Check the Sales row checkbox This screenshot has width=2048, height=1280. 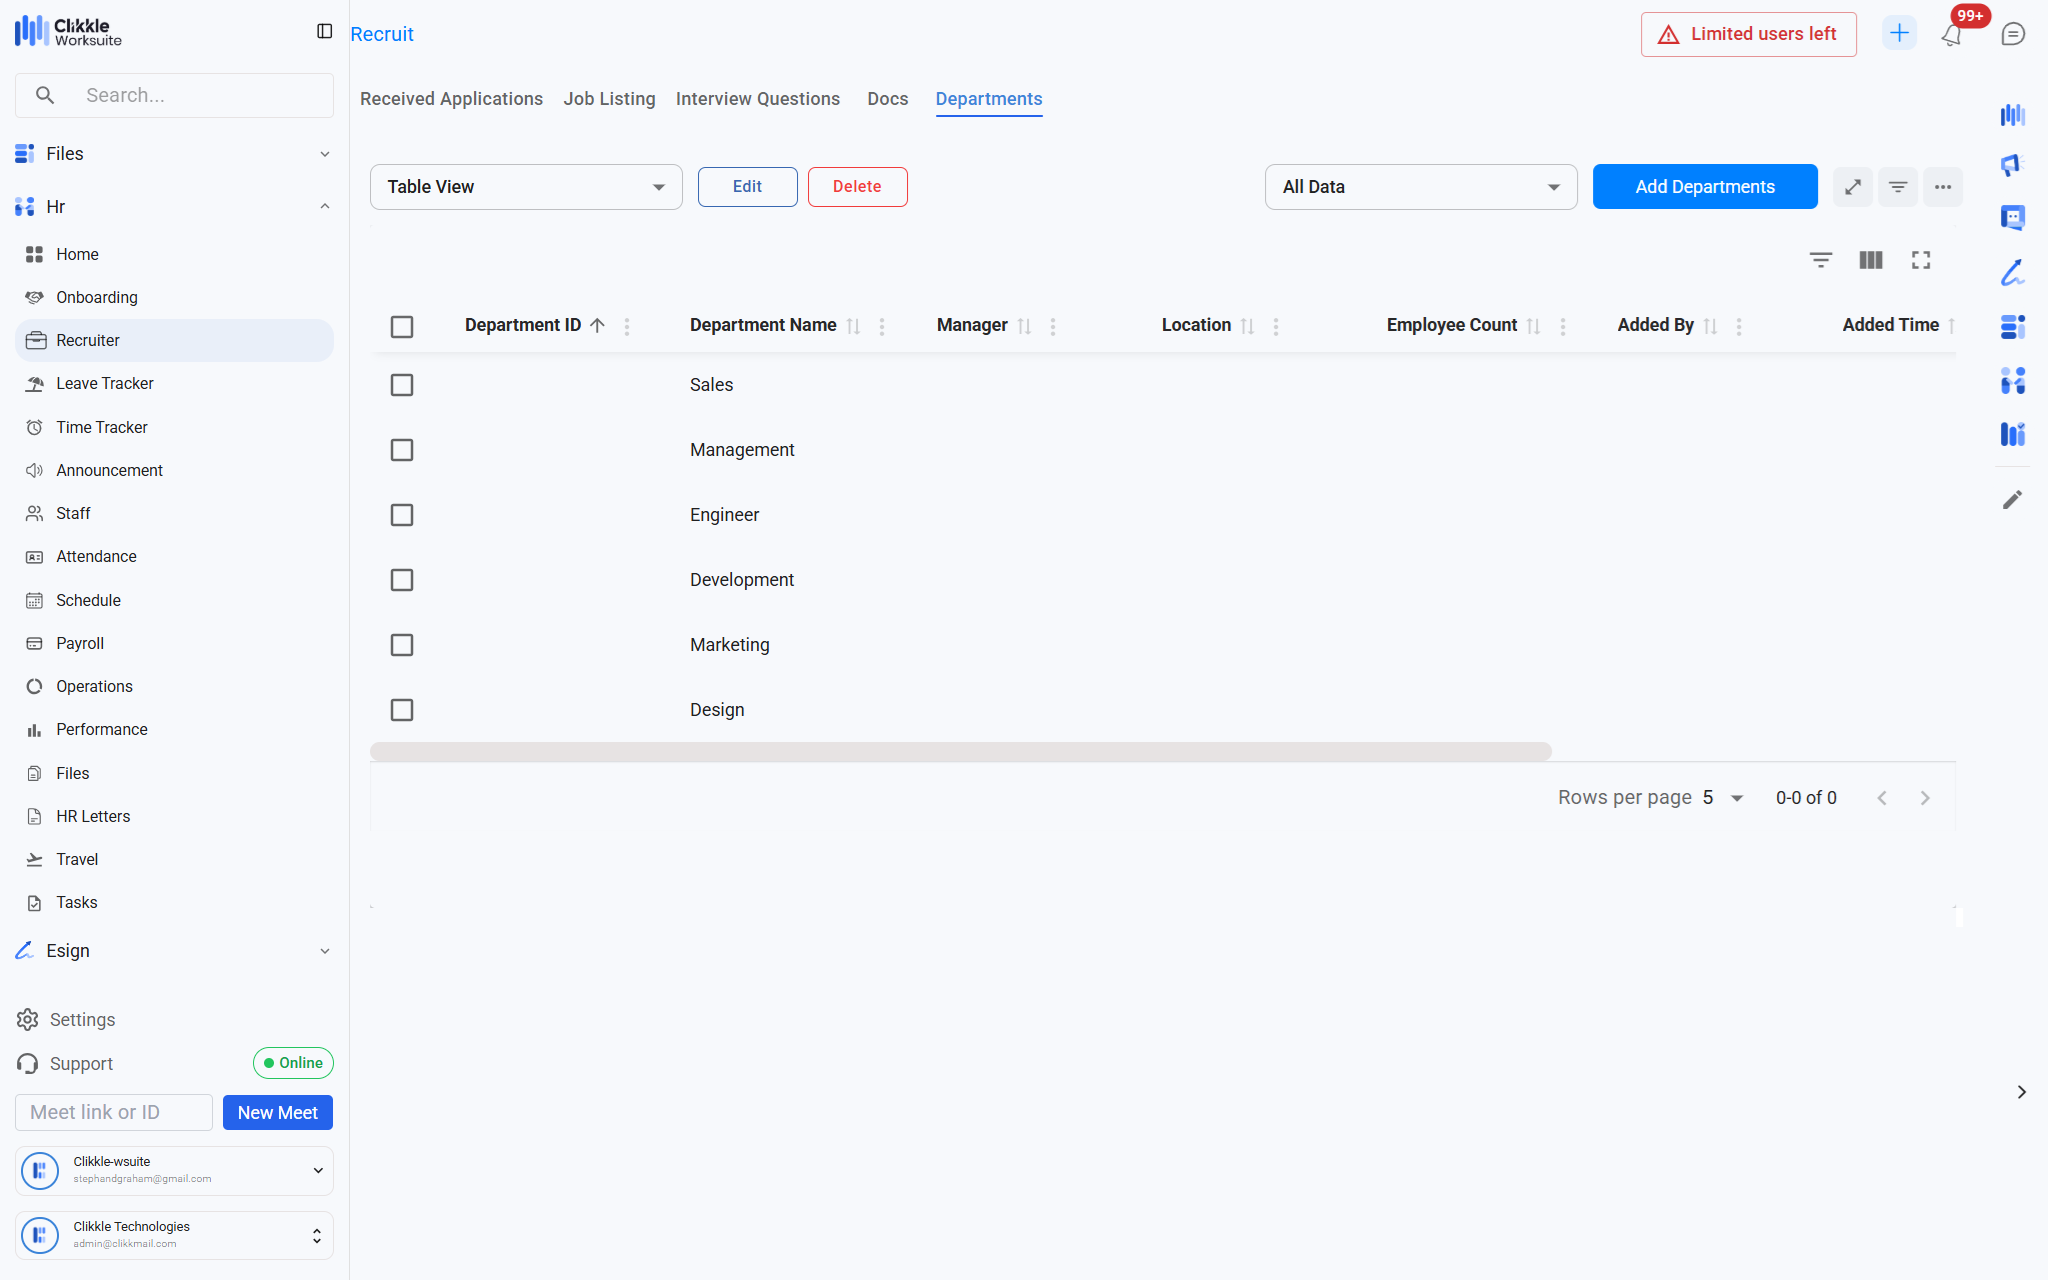(x=402, y=385)
